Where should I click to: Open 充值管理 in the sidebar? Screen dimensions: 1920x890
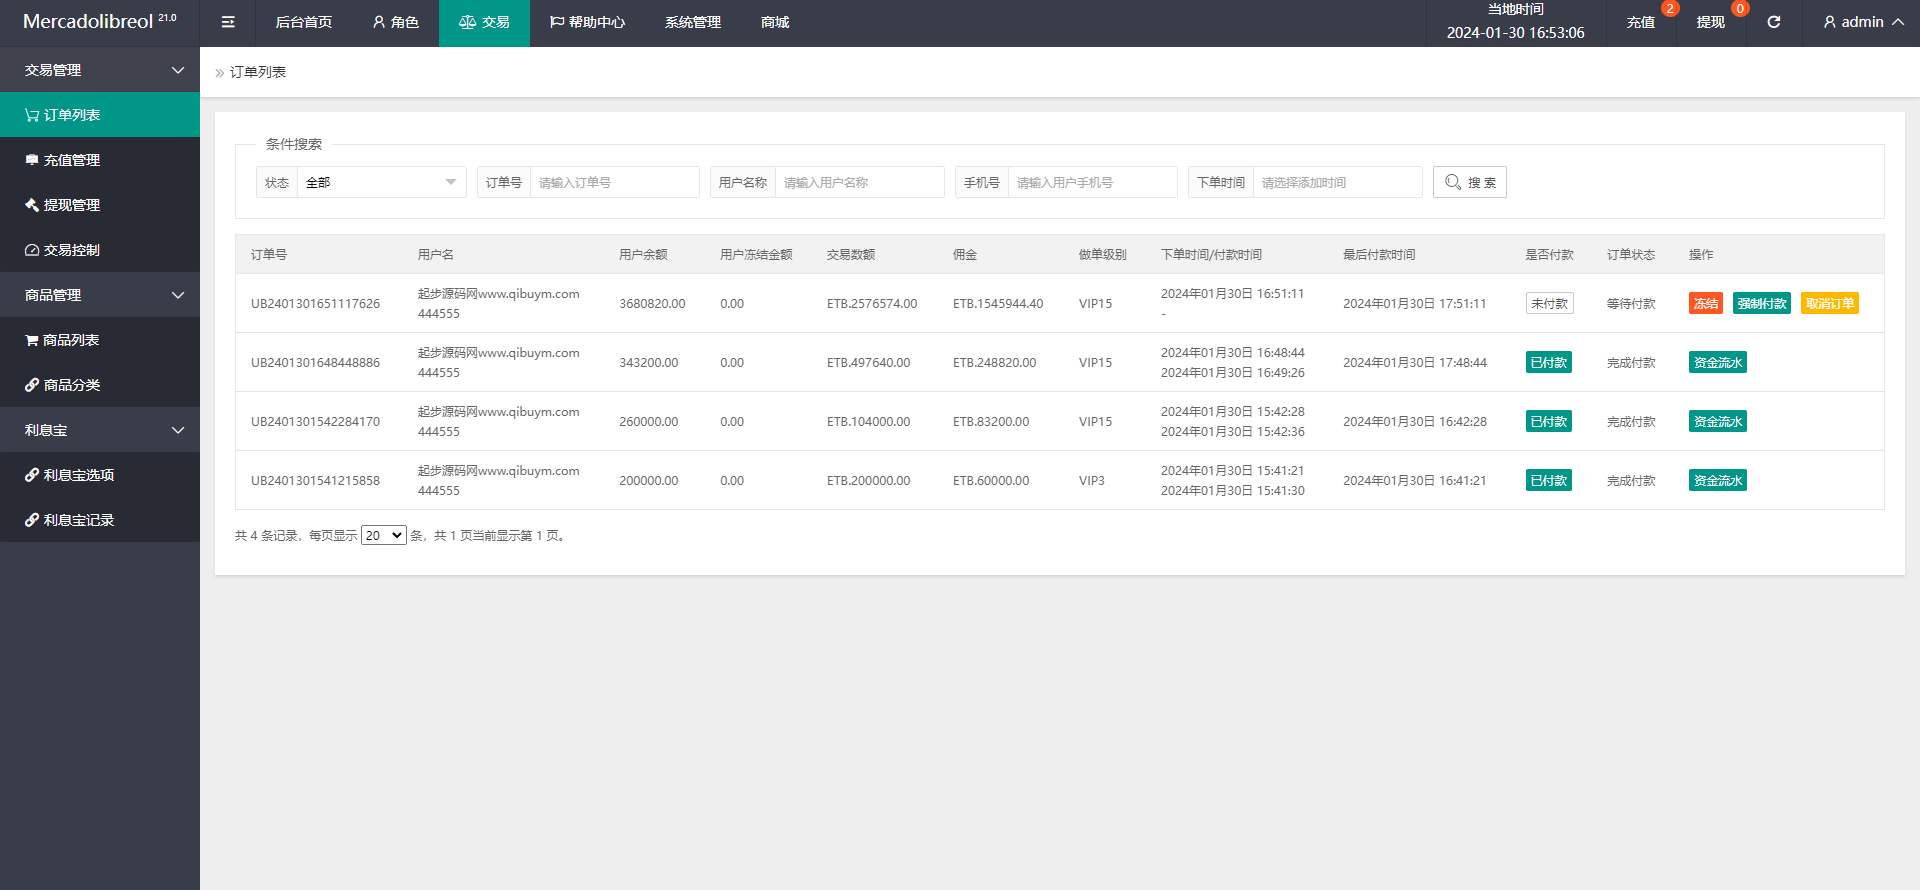[x=100, y=160]
